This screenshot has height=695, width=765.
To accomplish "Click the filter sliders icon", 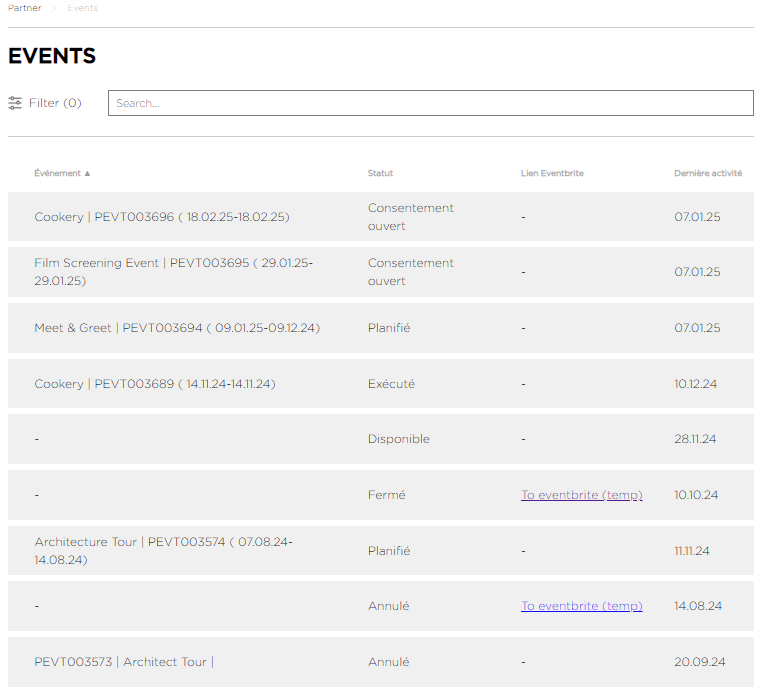I will point(15,103).
